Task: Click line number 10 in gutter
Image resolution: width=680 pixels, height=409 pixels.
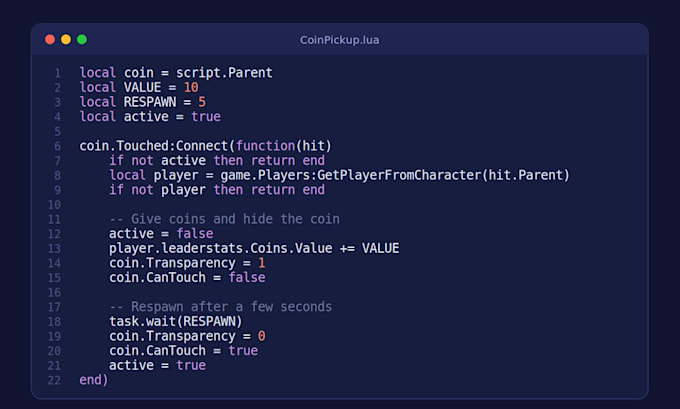Action: [x=54, y=205]
